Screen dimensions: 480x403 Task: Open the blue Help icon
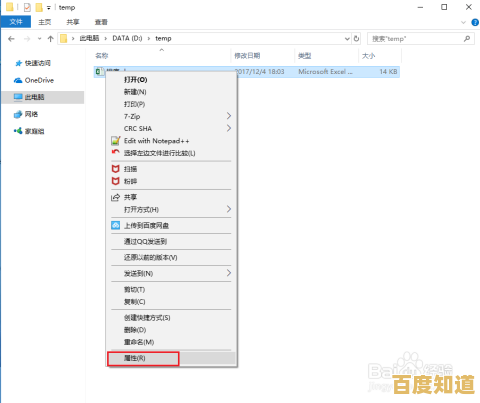click(x=475, y=22)
